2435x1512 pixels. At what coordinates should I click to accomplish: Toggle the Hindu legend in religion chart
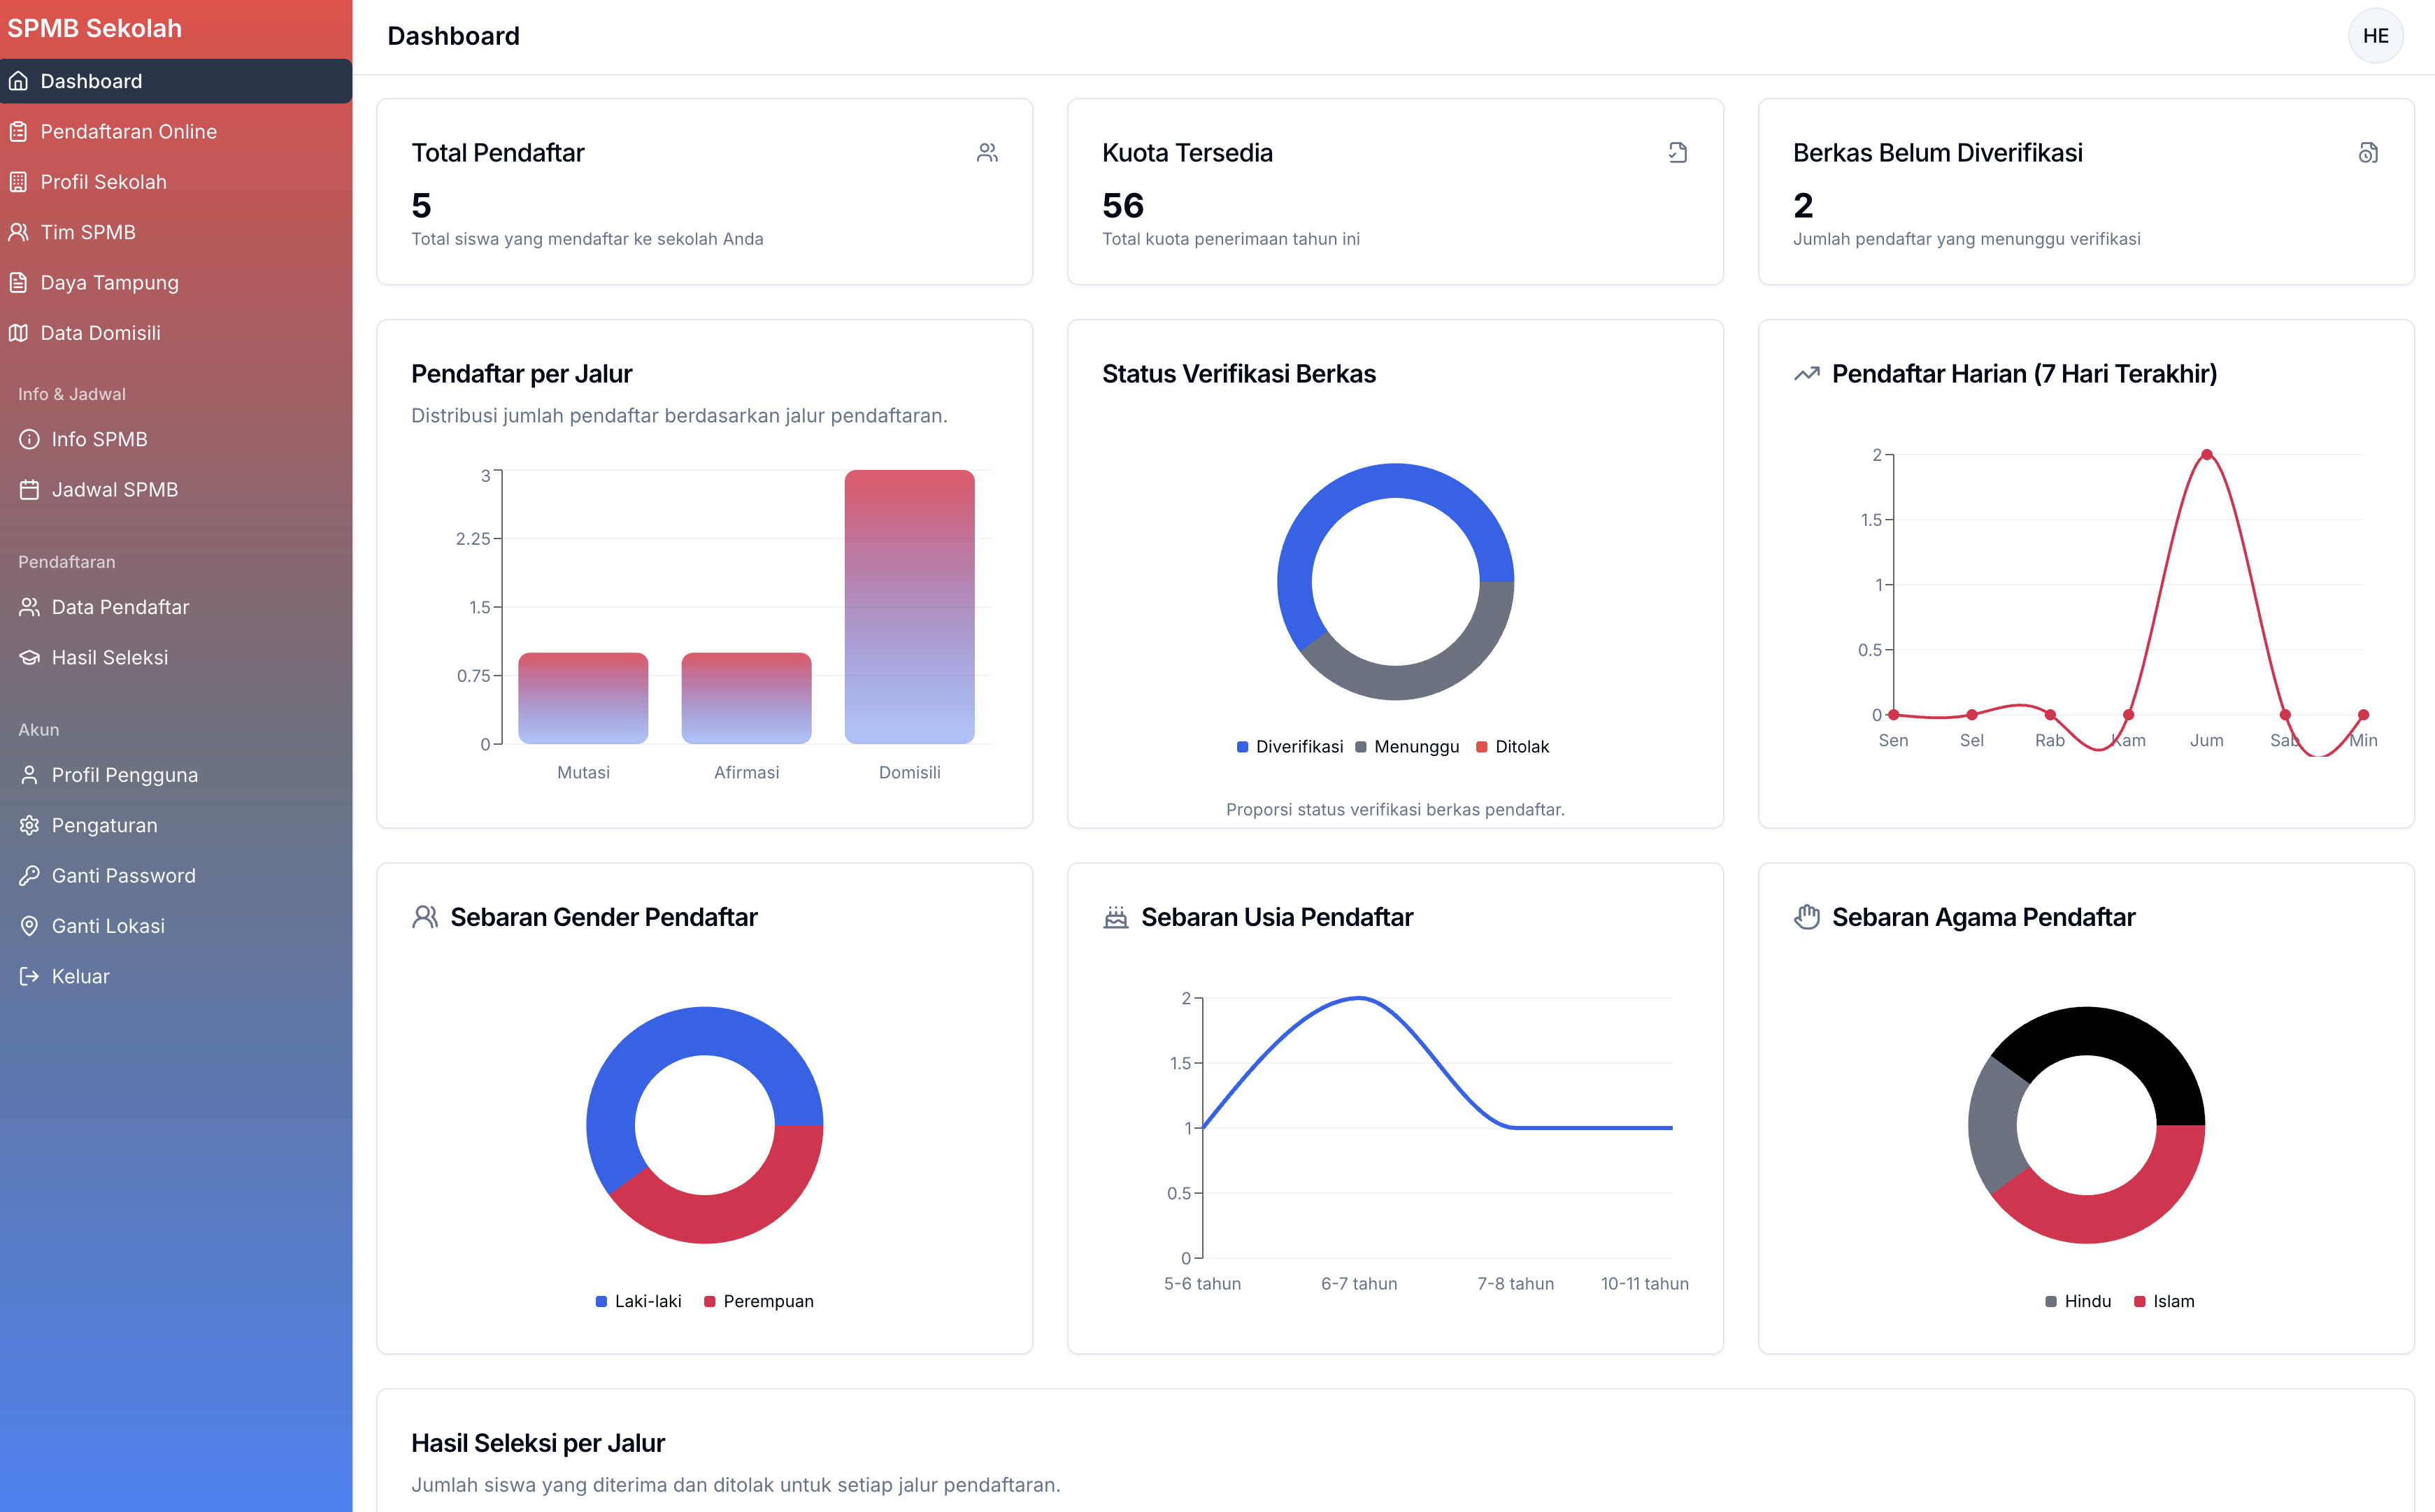tap(2078, 1301)
